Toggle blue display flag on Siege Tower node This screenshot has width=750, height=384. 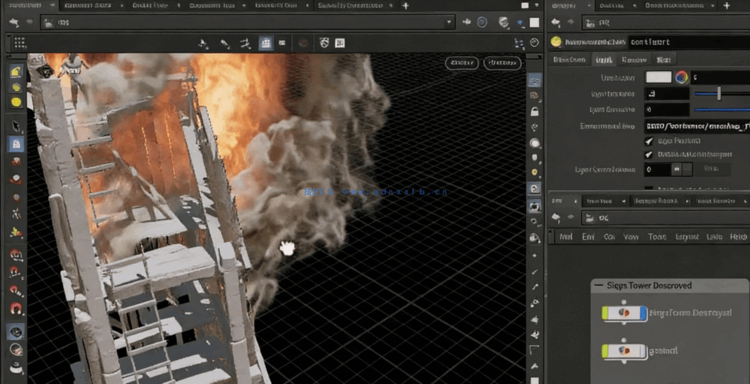point(643,313)
